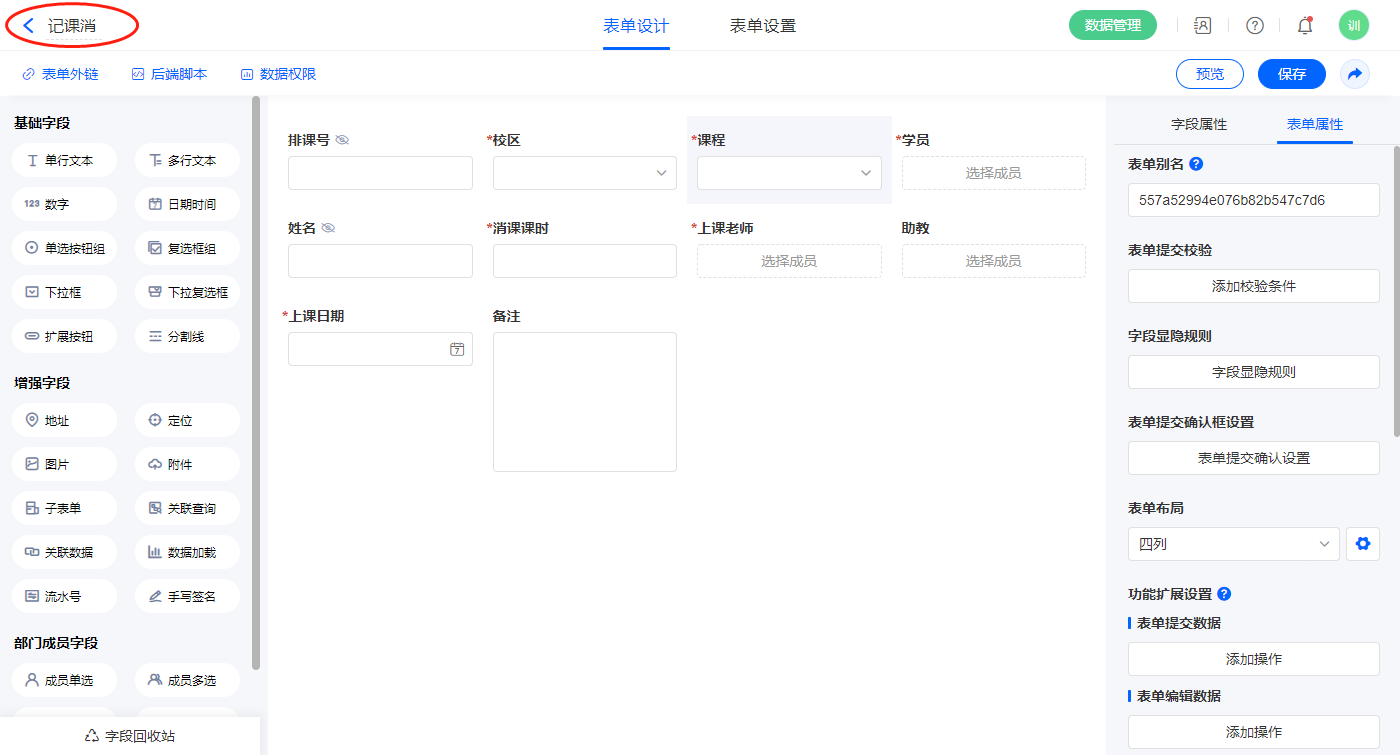Click the back arrow beside 记课消
This screenshot has width=1400, height=755.
click(x=29, y=26)
